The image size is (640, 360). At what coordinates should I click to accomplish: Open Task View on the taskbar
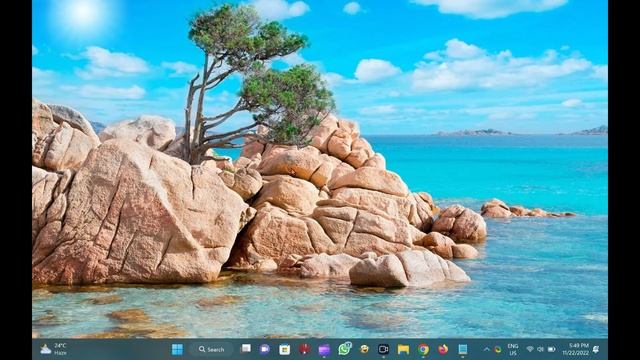point(246,349)
